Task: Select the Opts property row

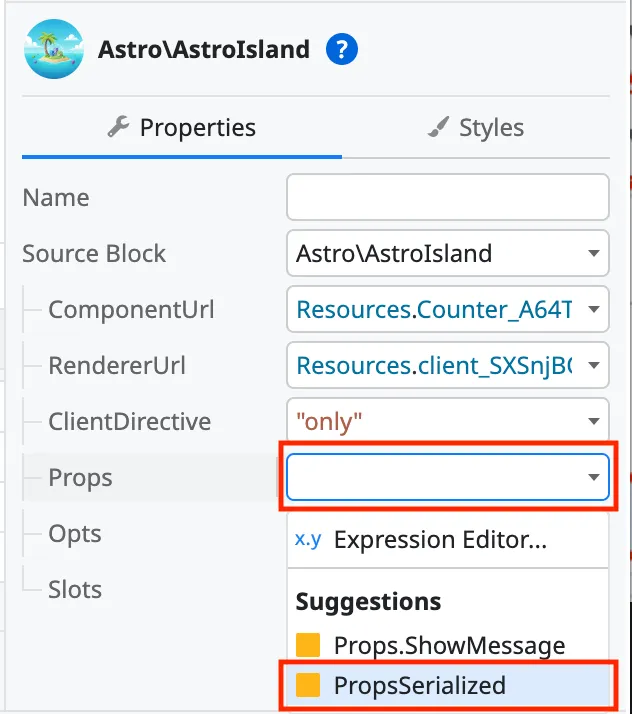Action: [73, 534]
